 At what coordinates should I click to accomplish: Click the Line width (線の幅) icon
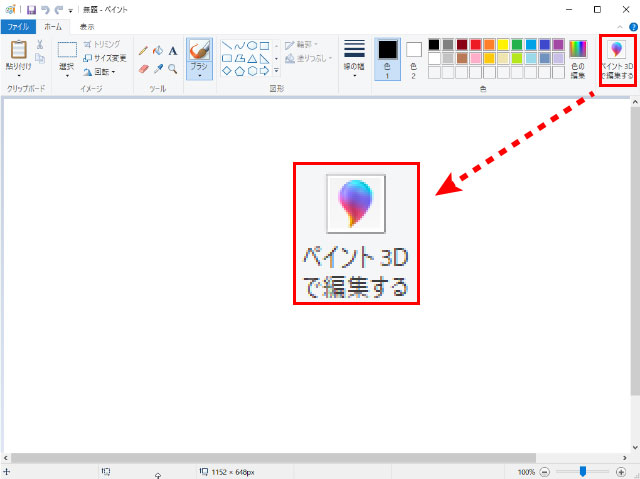354,49
